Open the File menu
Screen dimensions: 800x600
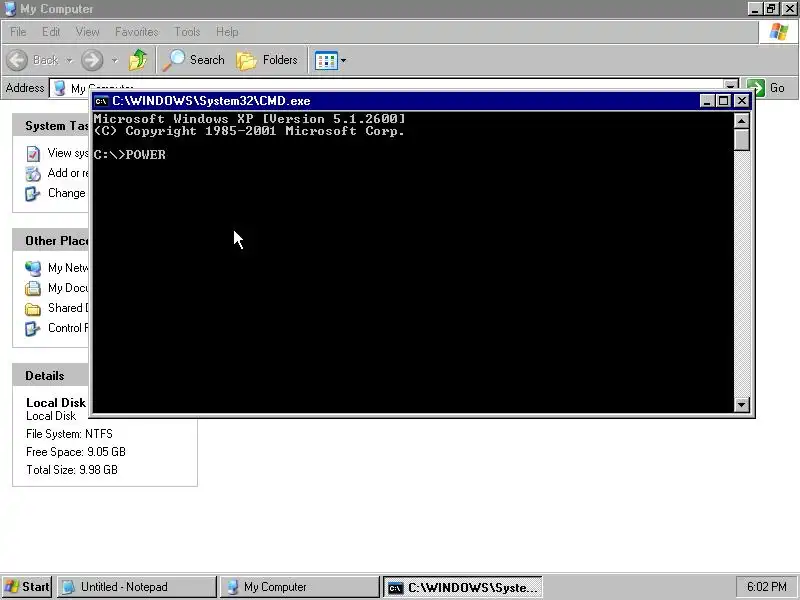[x=18, y=32]
